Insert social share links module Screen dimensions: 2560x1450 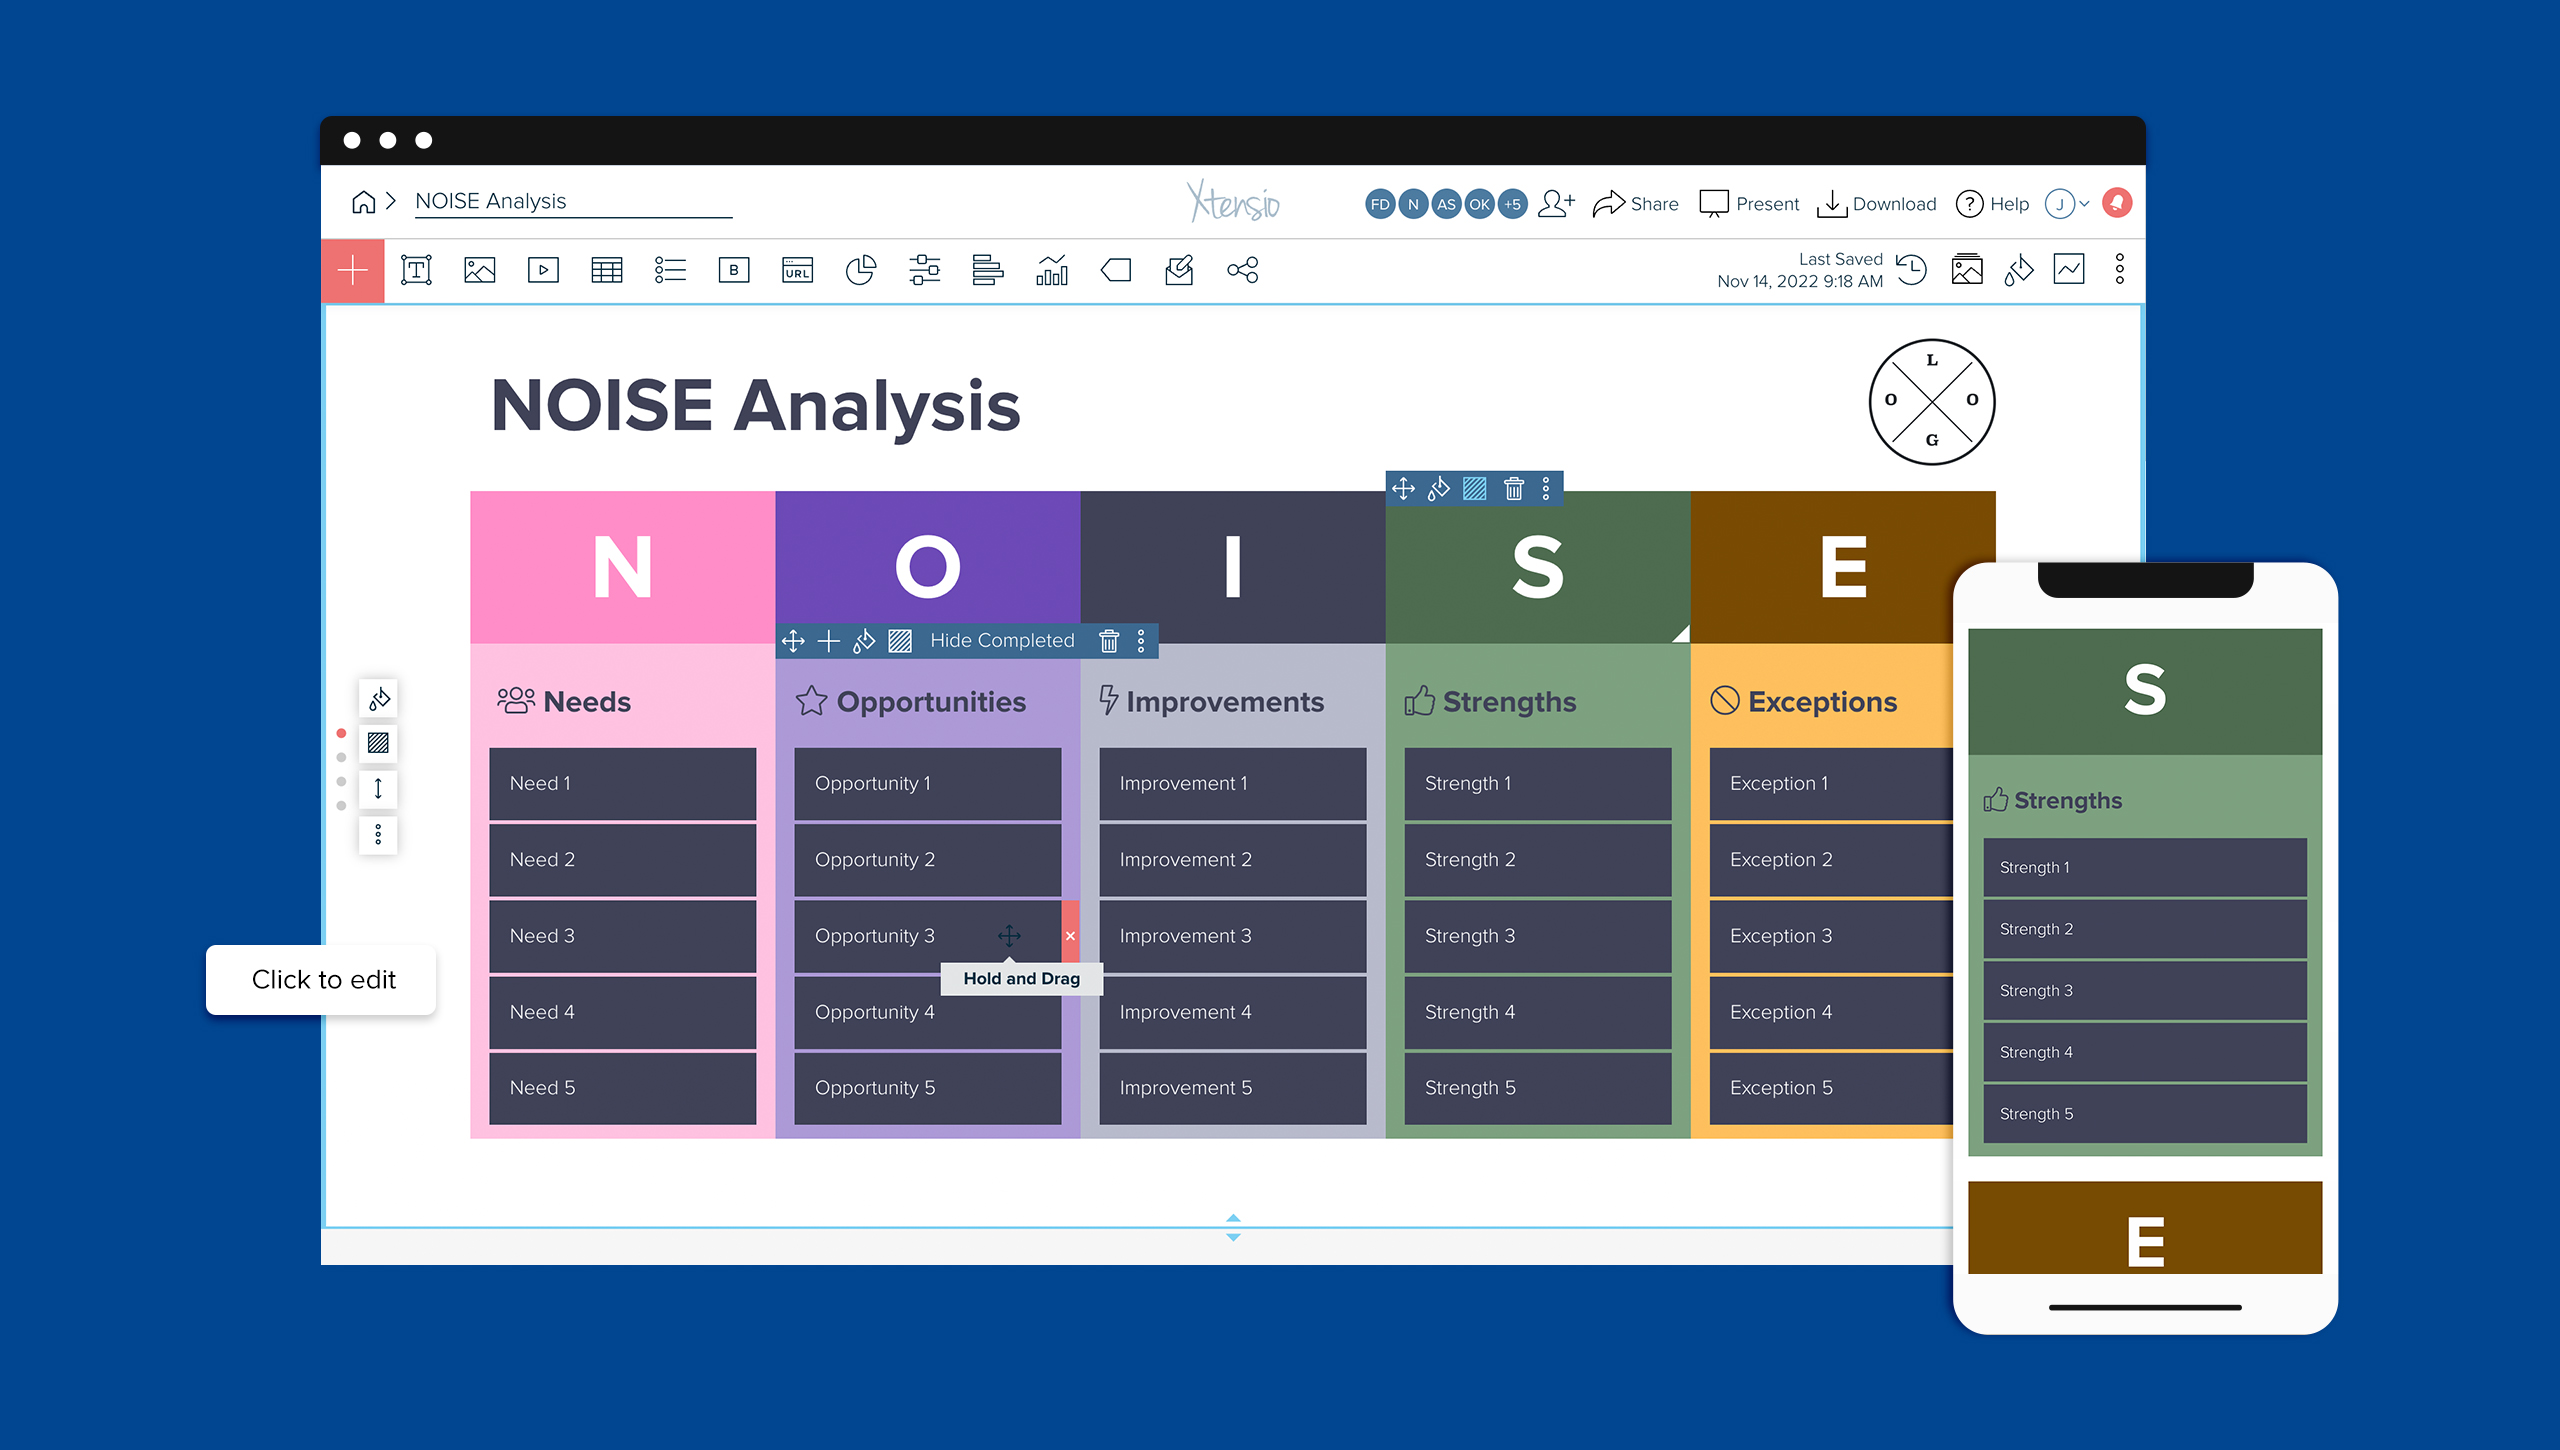coord(1243,270)
